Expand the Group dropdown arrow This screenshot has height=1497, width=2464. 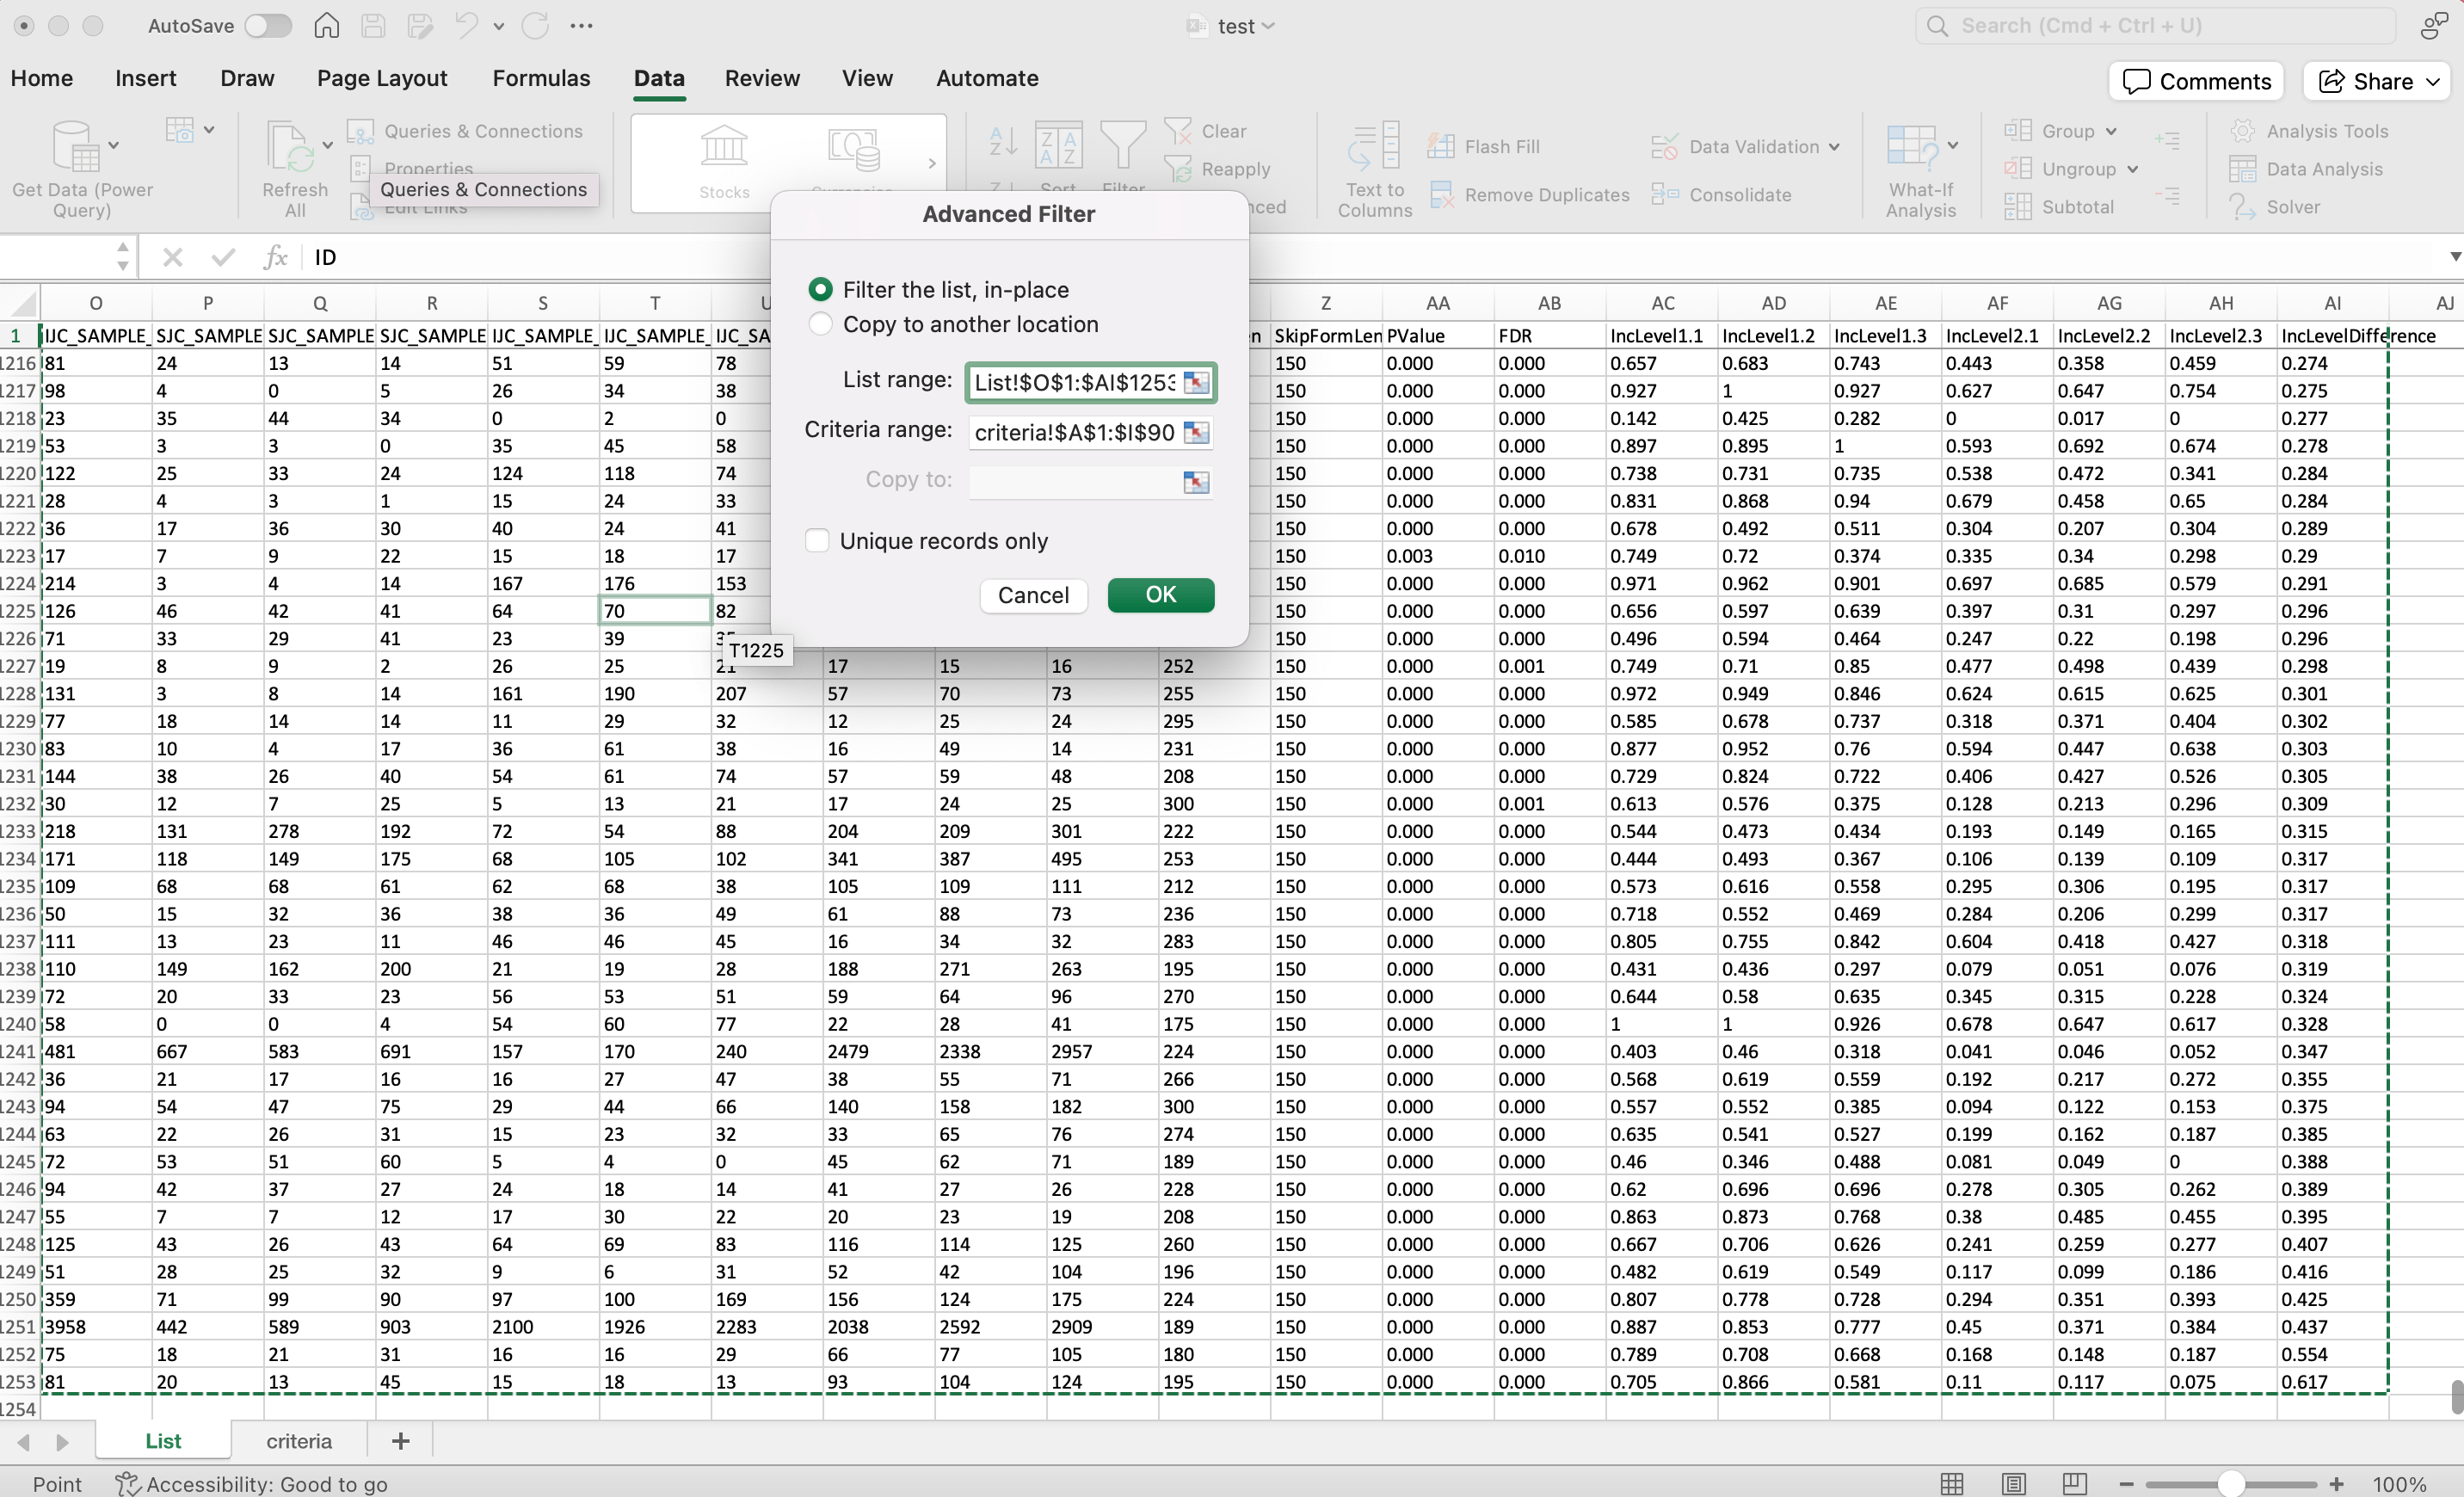[x=2111, y=131]
